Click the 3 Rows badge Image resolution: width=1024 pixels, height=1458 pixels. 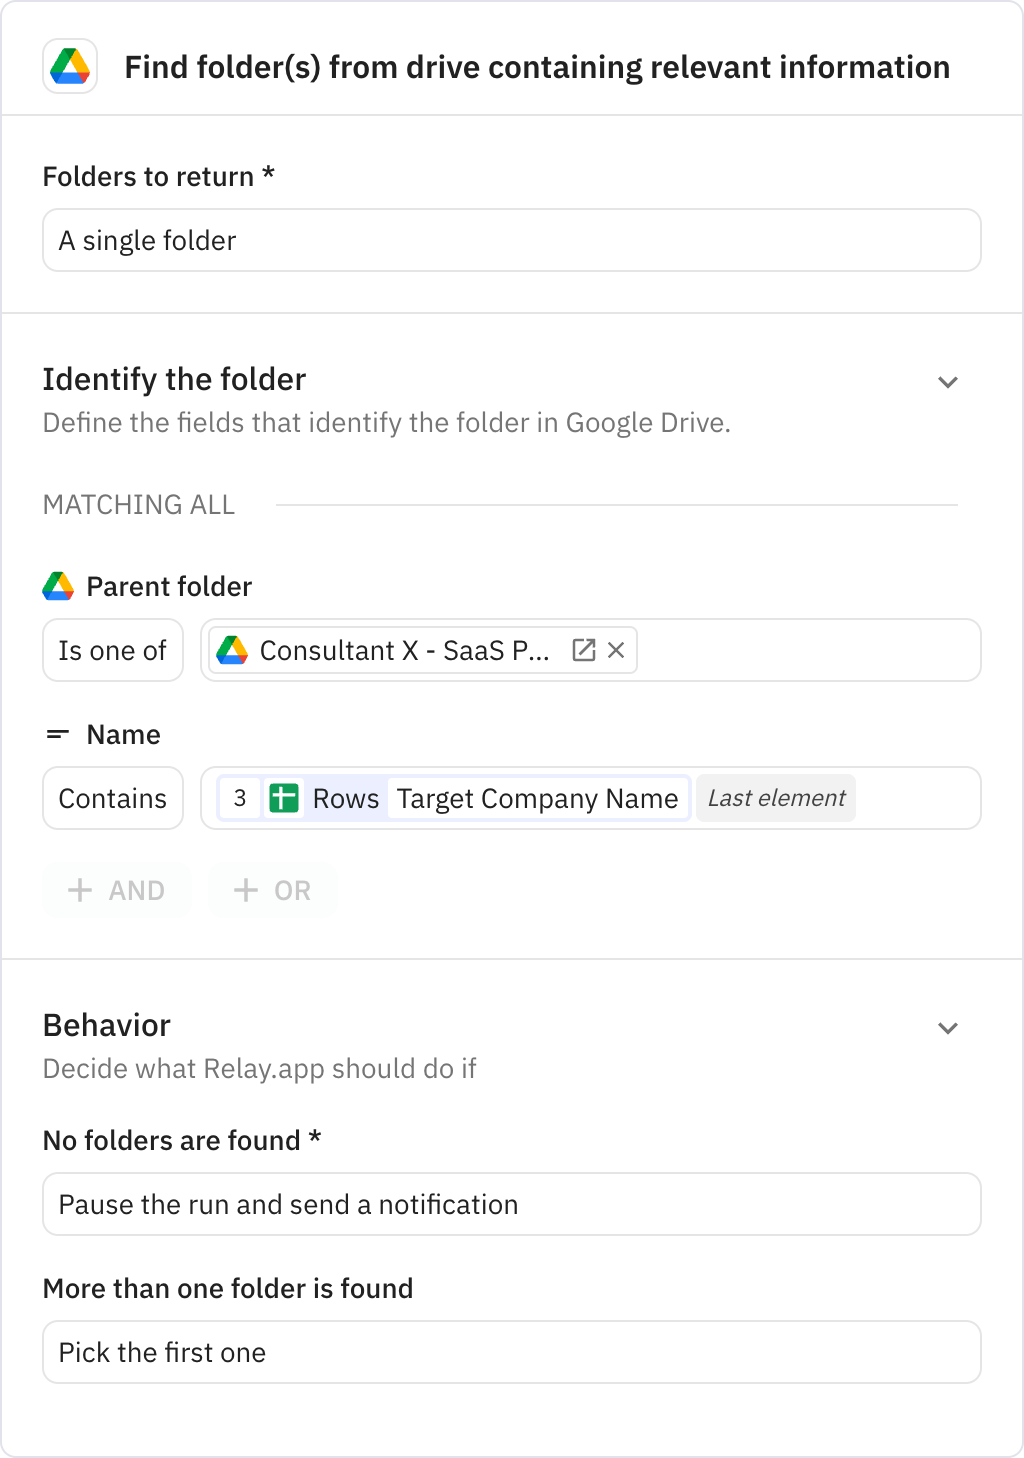(240, 798)
